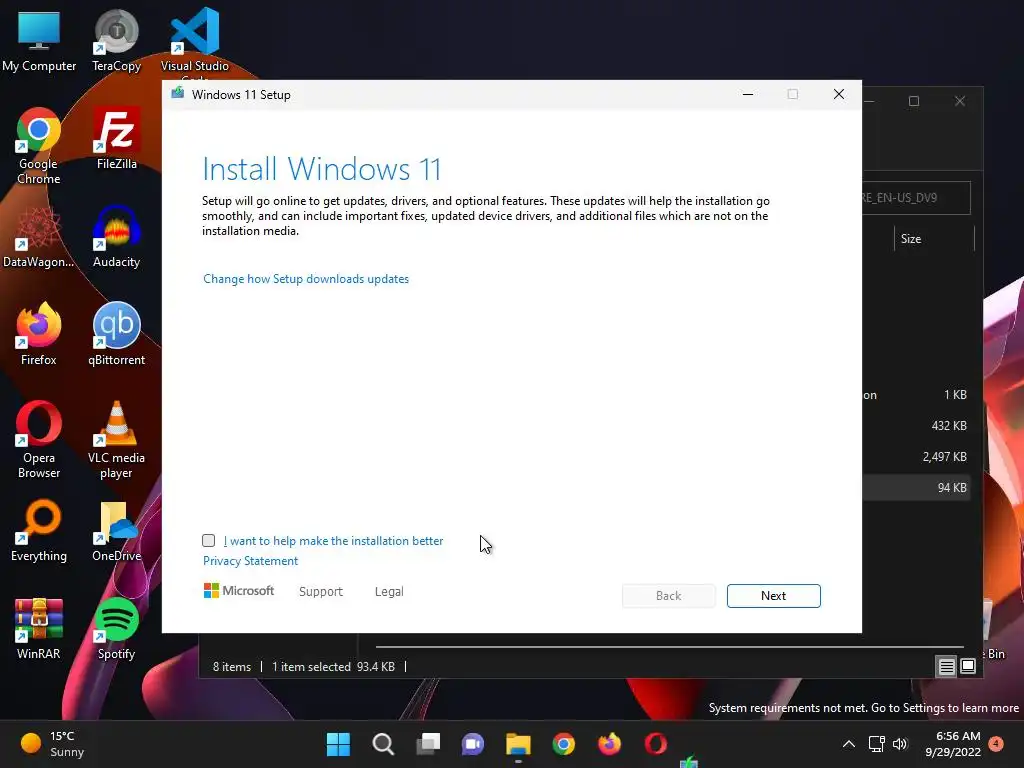
Task: Open Everything desktop shortcut
Action: point(39,531)
